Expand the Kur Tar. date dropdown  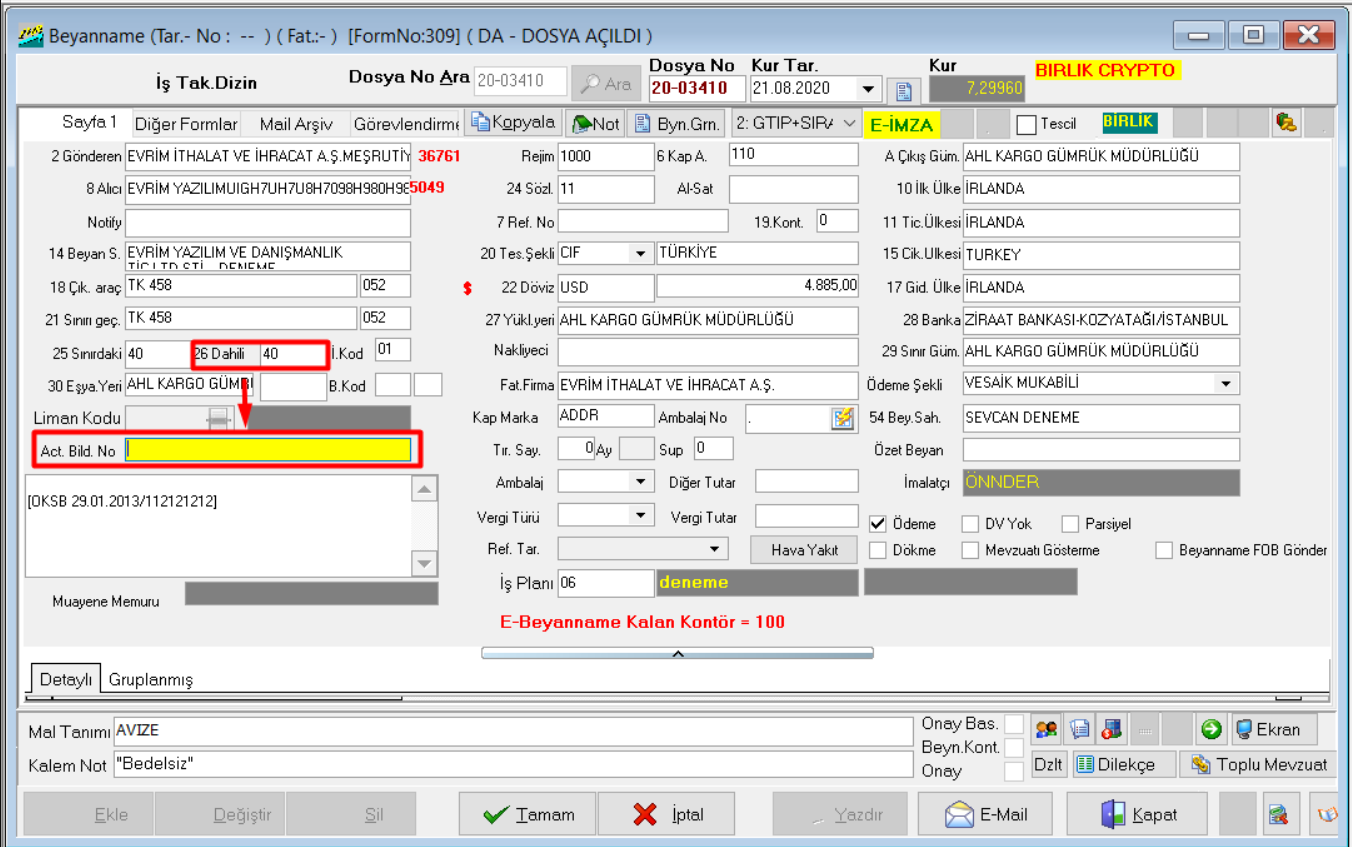coord(869,89)
